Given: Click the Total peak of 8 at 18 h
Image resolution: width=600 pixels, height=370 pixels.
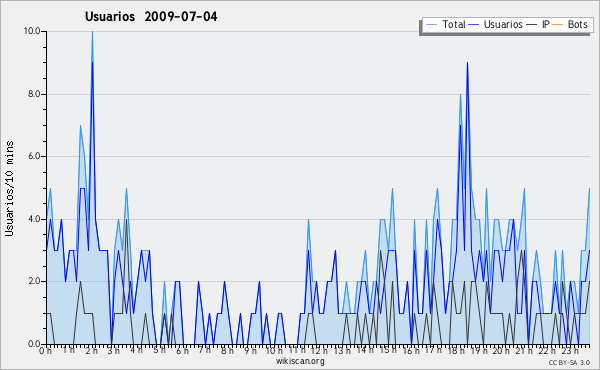Looking at the screenshot, I should (460, 95).
